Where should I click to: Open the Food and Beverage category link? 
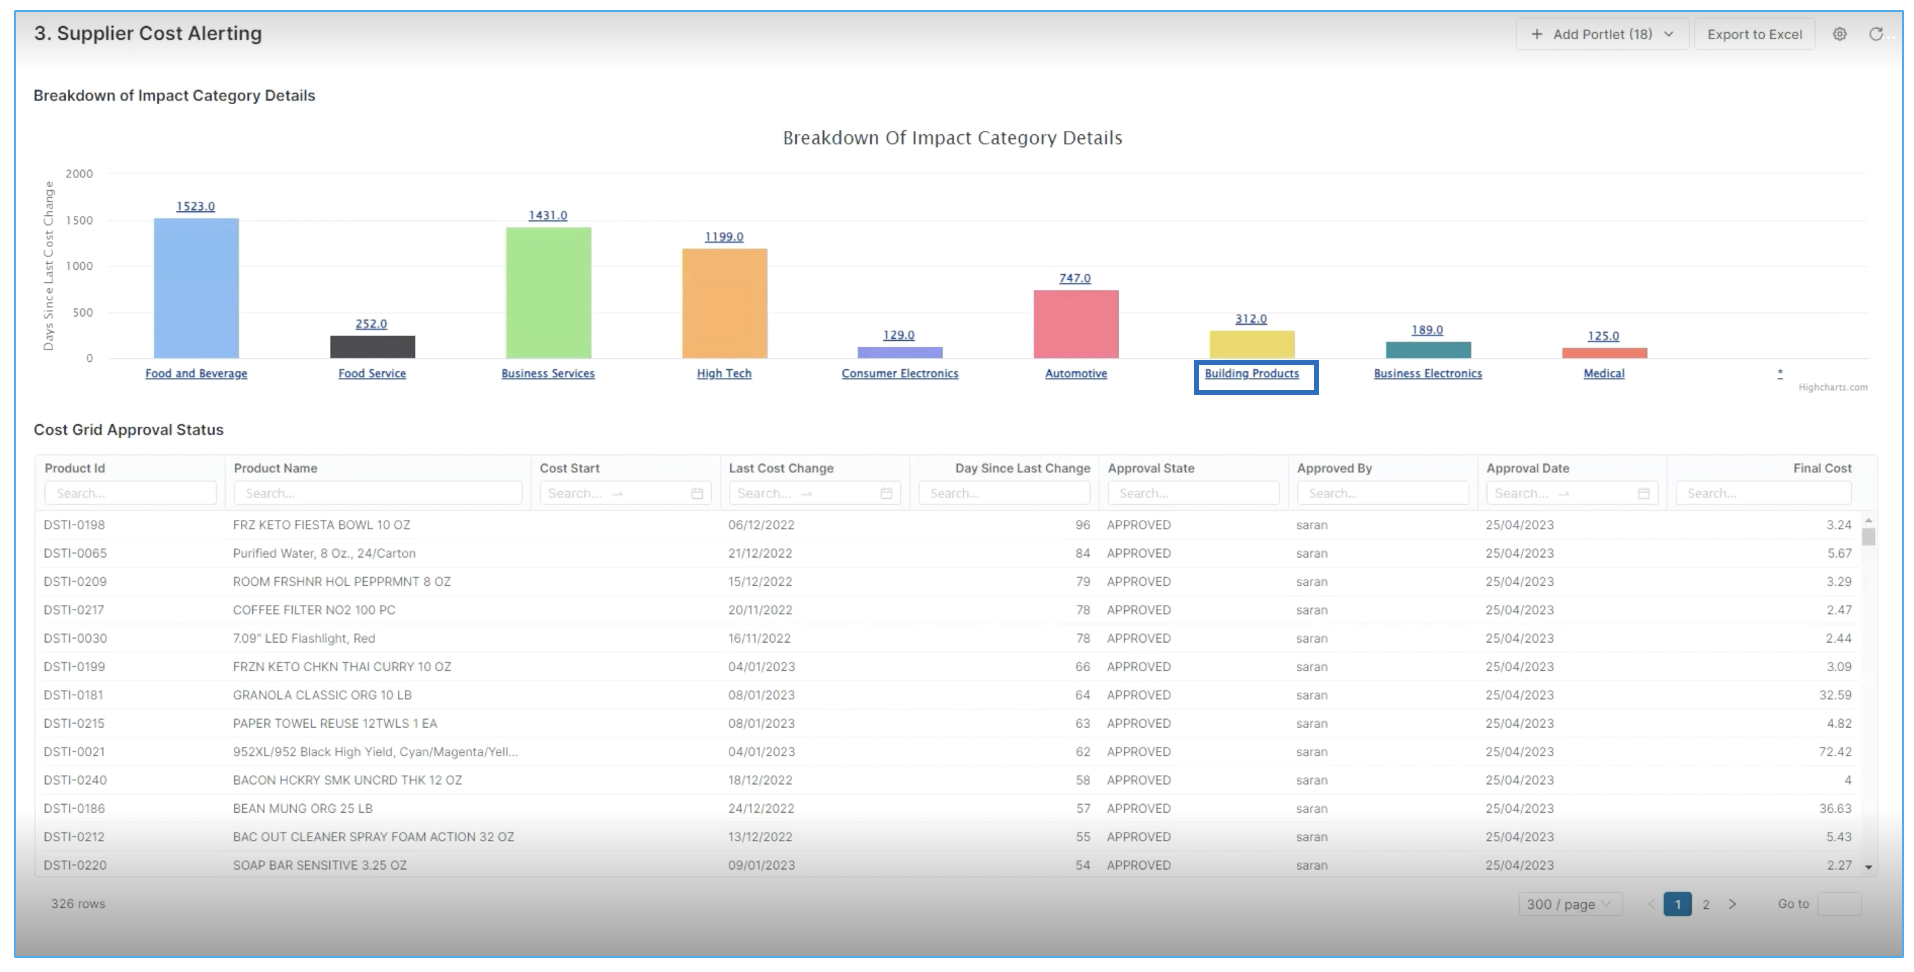[196, 374]
